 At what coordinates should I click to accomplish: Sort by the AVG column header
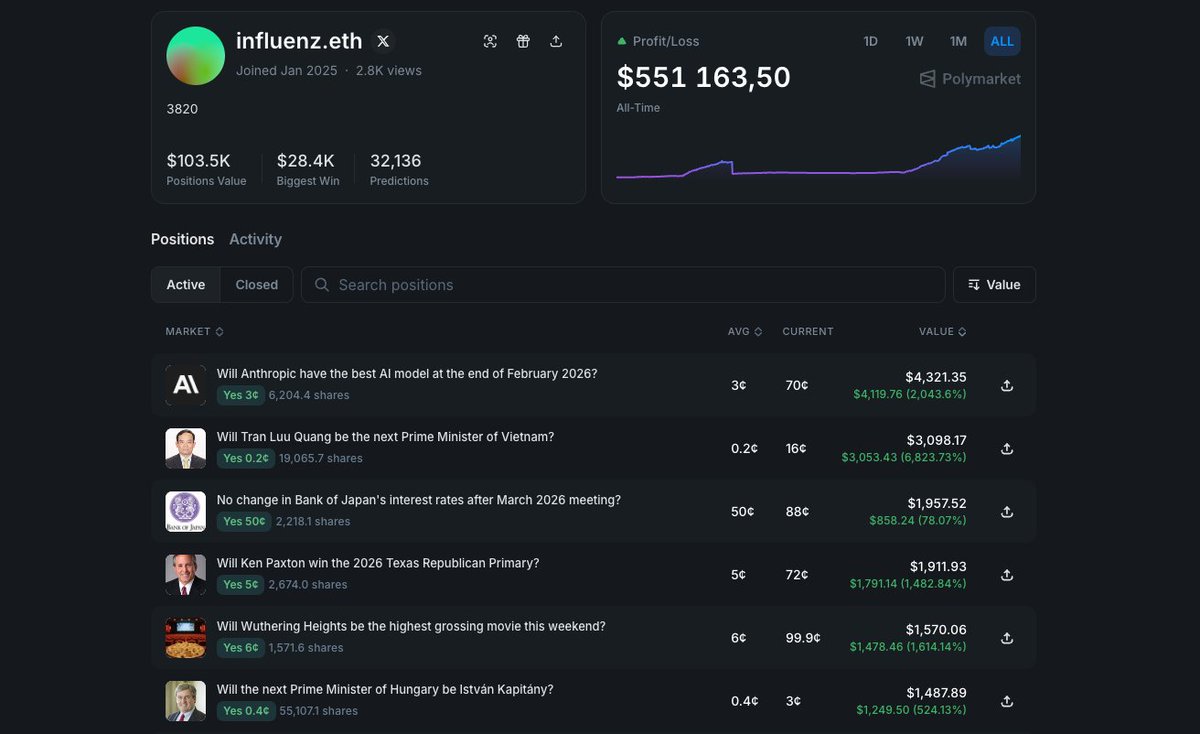click(x=745, y=331)
